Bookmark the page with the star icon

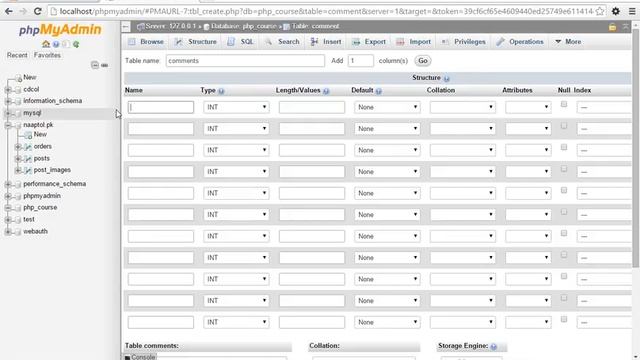pos(600,11)
